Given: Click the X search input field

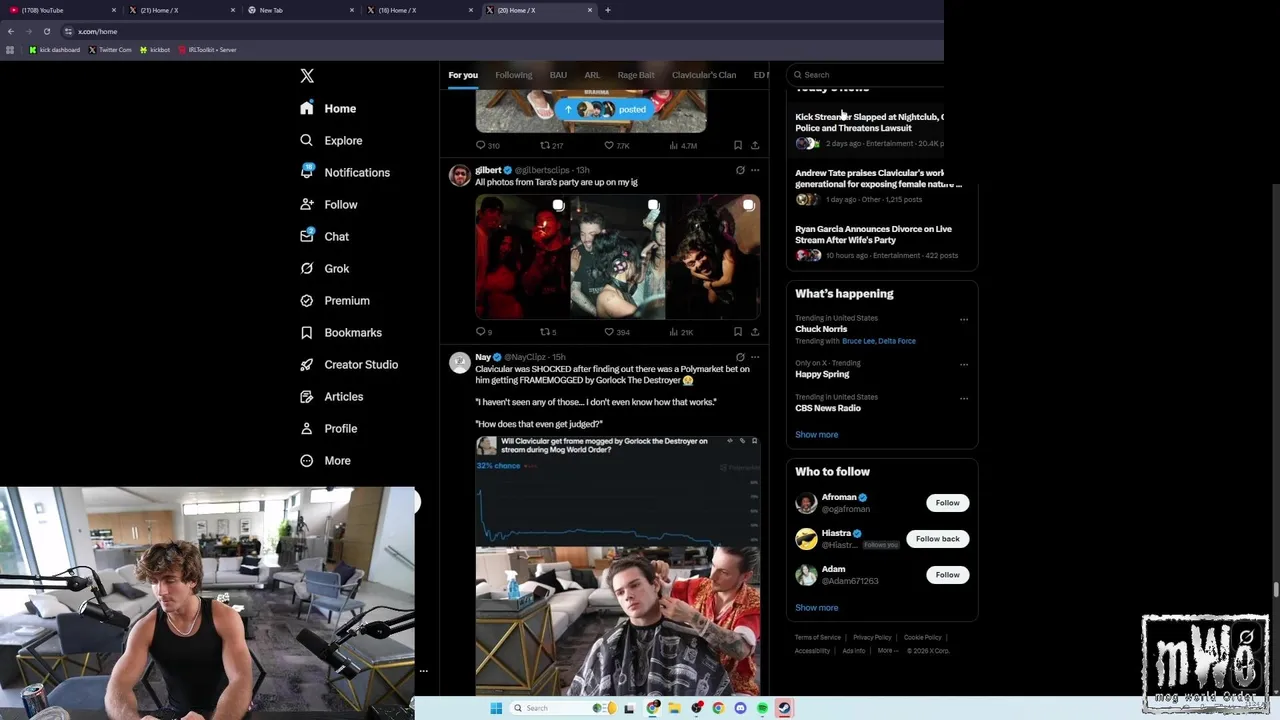Looking at the screenshot, I should pyautogui.click(x=866, y=74).
